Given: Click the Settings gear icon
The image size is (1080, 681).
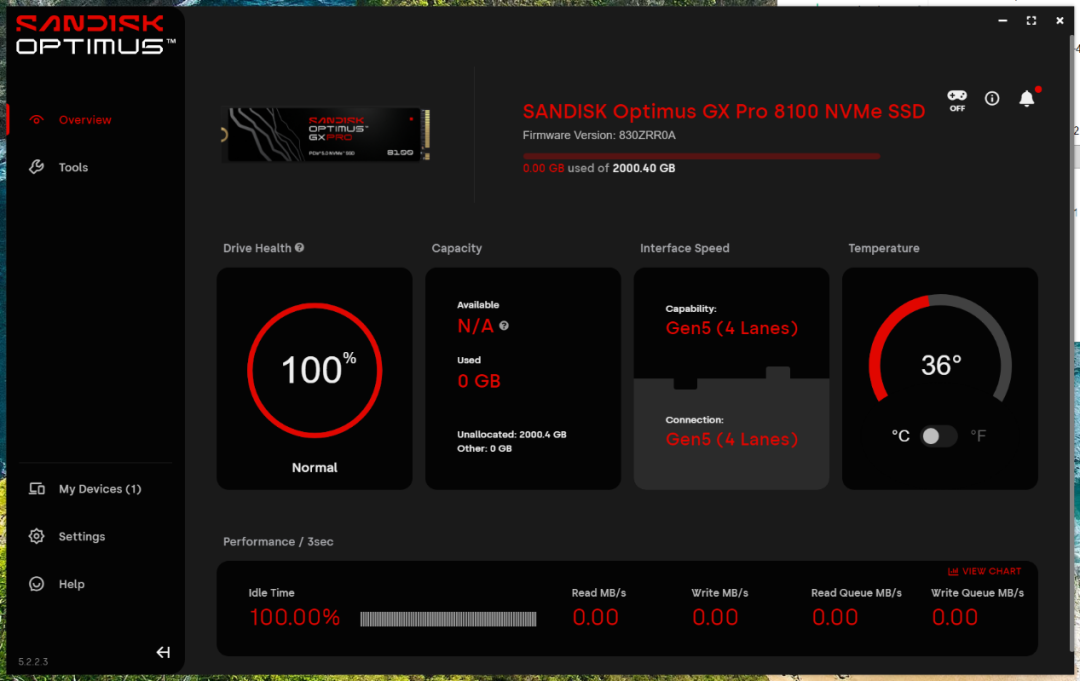Looking at the screenshot, I should click(37, 536).
